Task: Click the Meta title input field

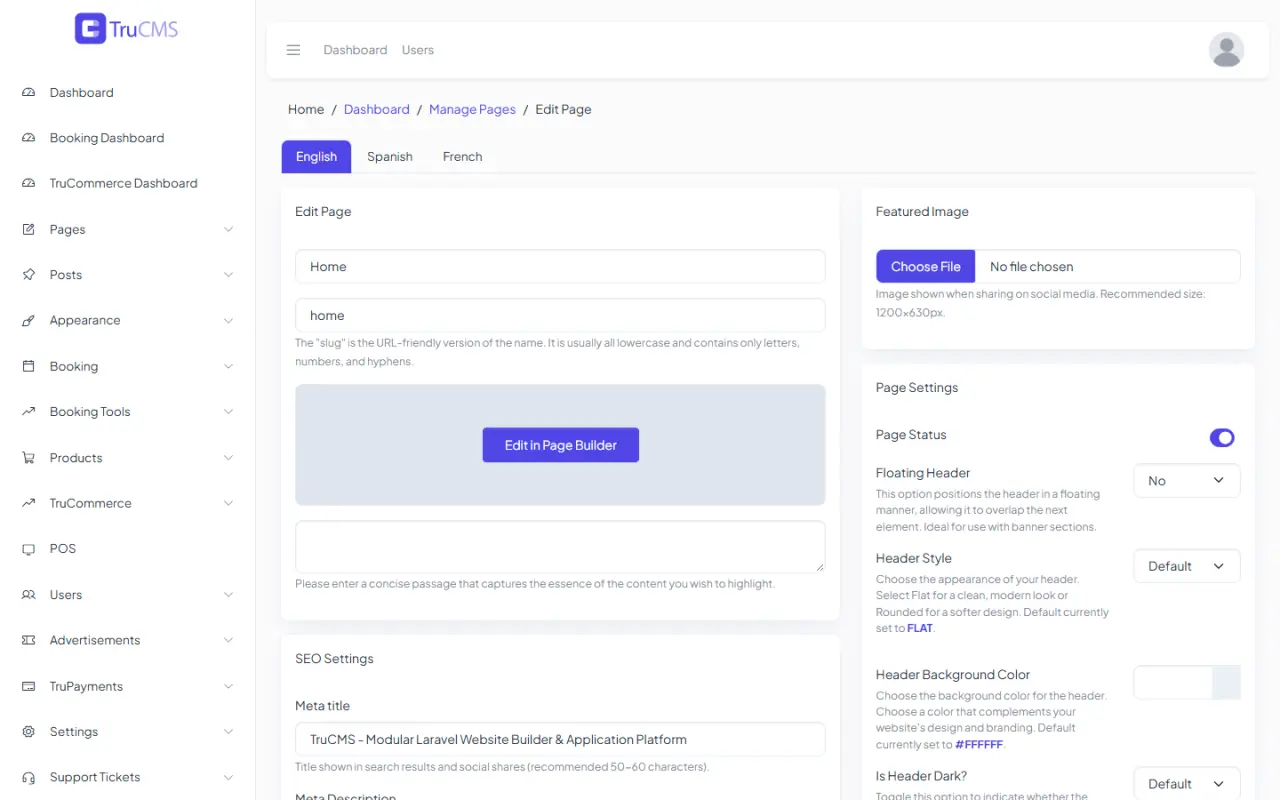Action: point(560,739)
